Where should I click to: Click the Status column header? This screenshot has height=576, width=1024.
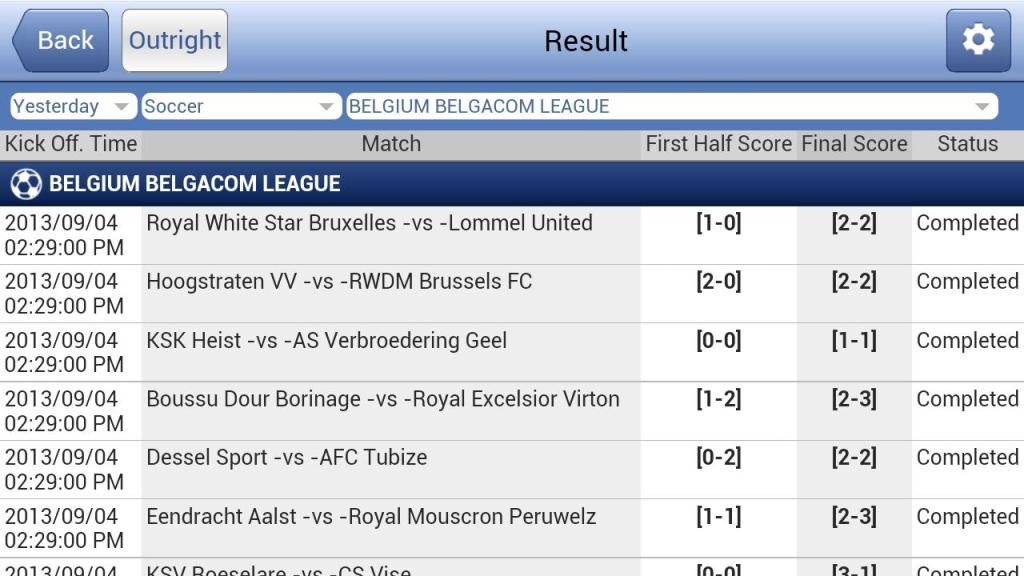coord(967,144)
